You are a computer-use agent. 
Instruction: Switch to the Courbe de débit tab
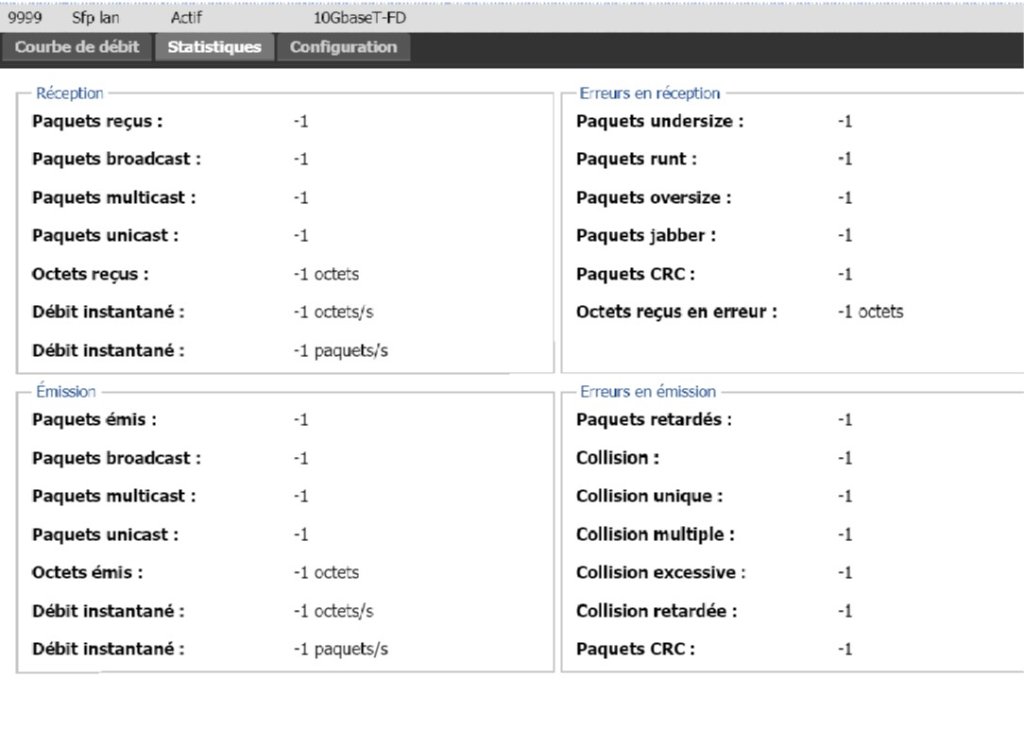[77, 47]
